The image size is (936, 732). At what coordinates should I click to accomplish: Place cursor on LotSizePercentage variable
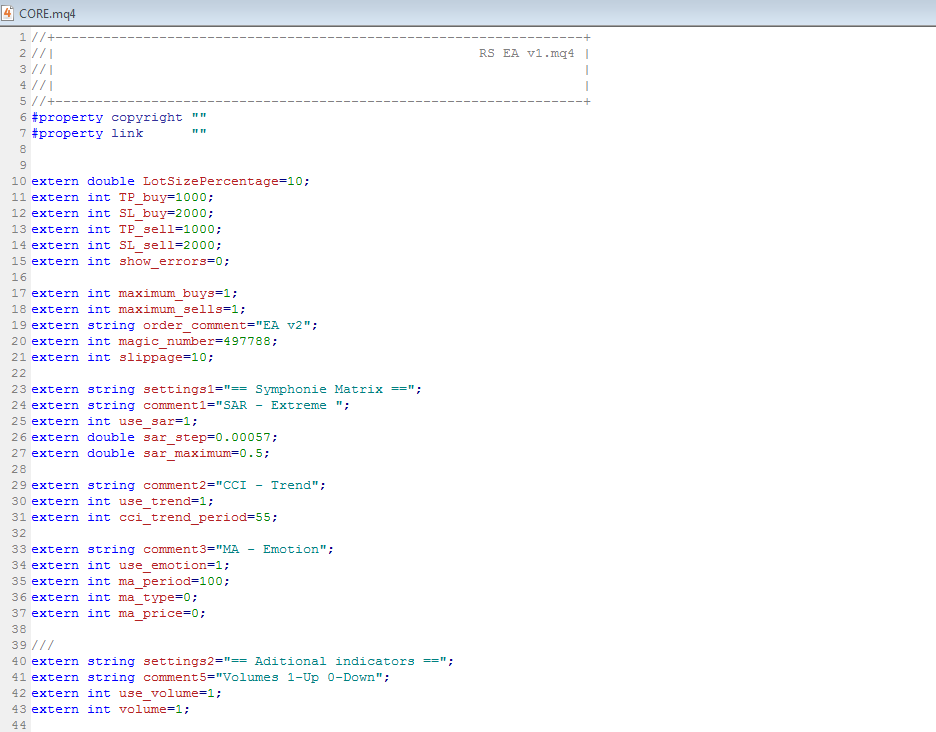coord(210,182)
